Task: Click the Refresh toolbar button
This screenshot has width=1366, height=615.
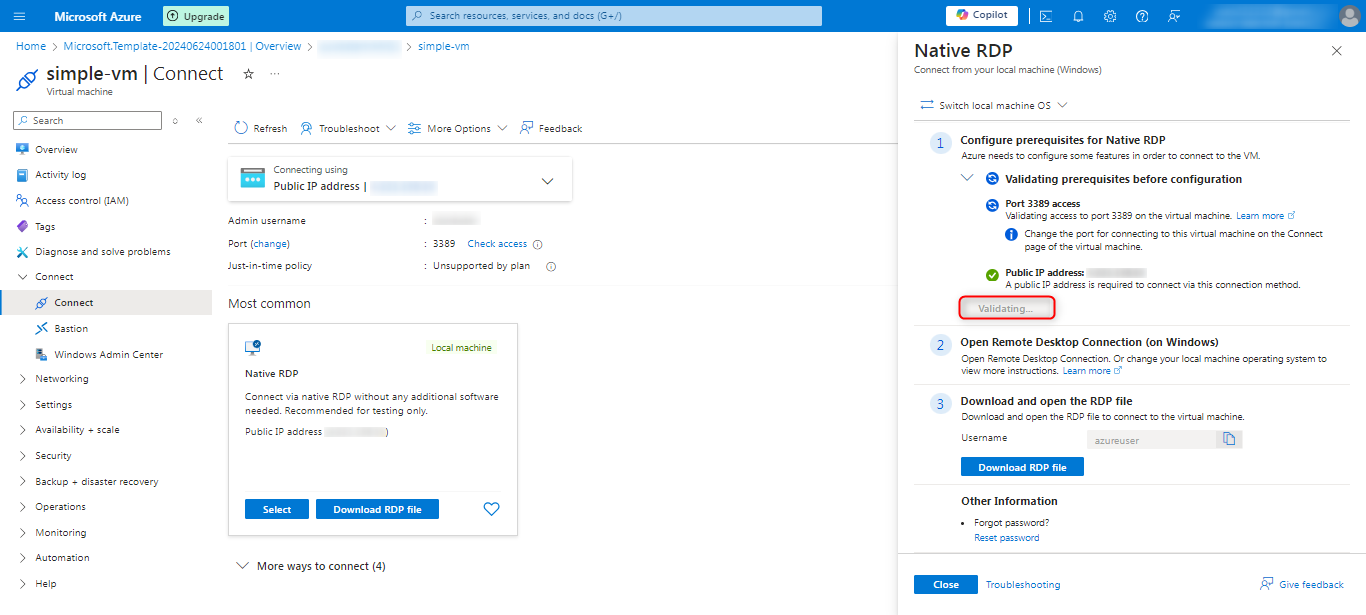Action: coord(261,128)
